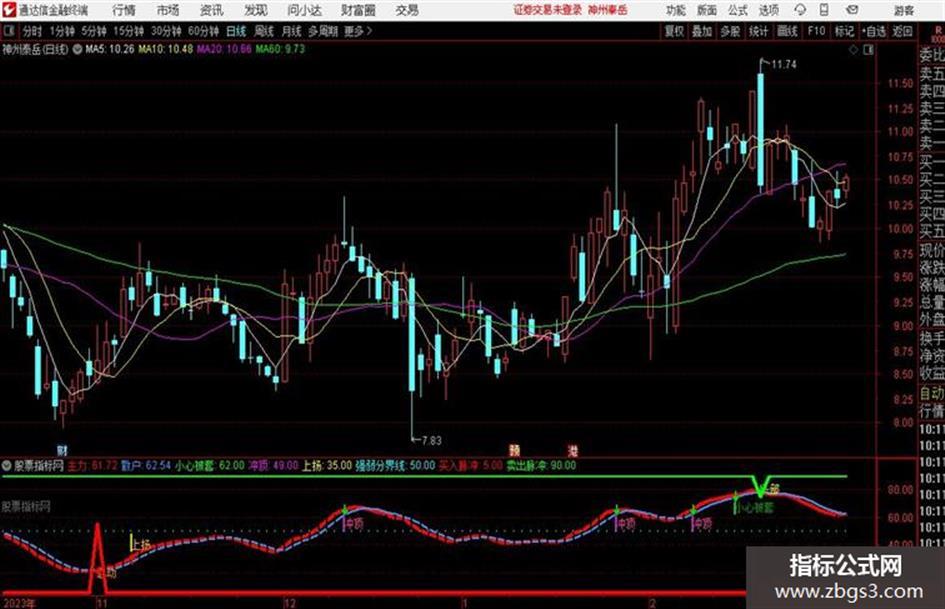The image size is (945, 609).
Task: Click the 多股 multi-stock button
Action: click(x=730, y=31)
